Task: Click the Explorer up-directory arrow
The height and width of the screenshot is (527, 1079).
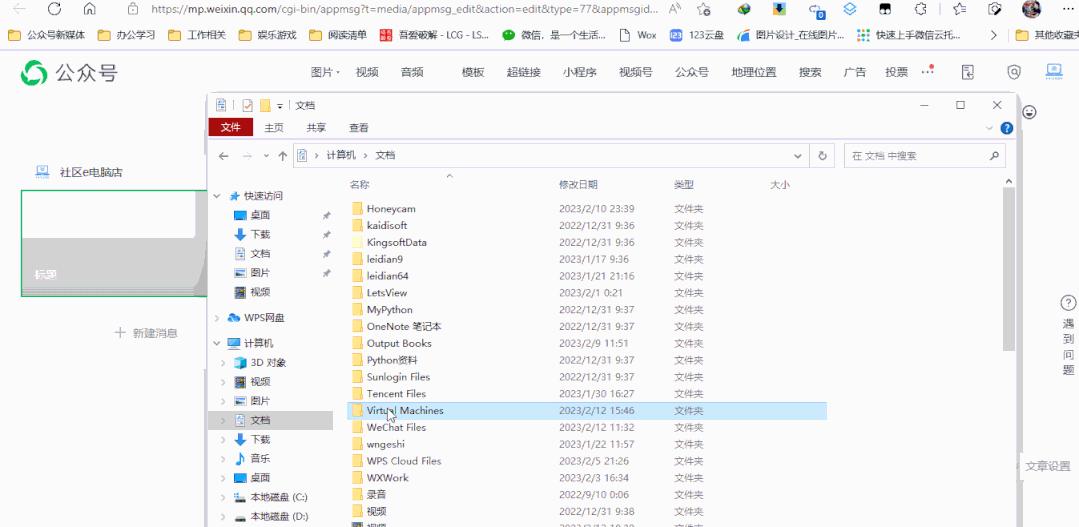Action: point(282,156)
